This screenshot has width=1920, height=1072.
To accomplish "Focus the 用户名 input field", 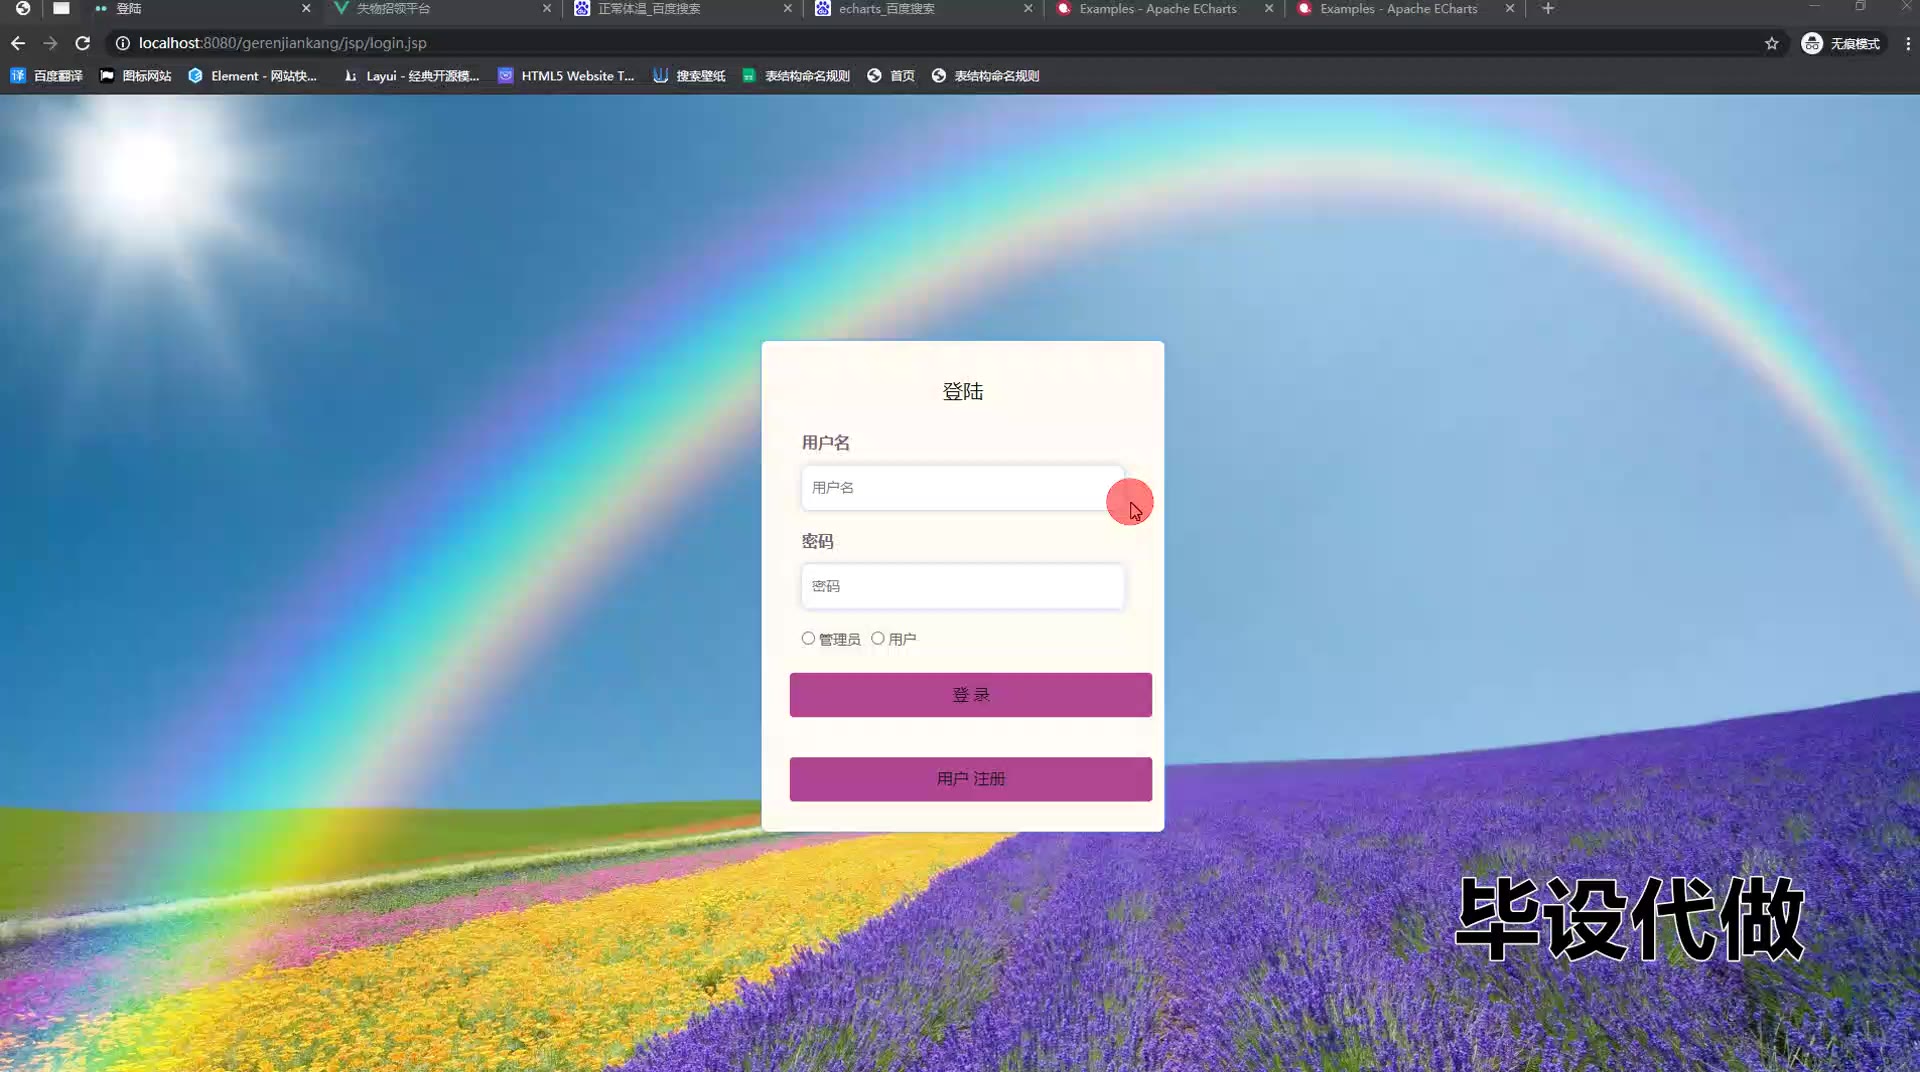I will click(962, 488).
